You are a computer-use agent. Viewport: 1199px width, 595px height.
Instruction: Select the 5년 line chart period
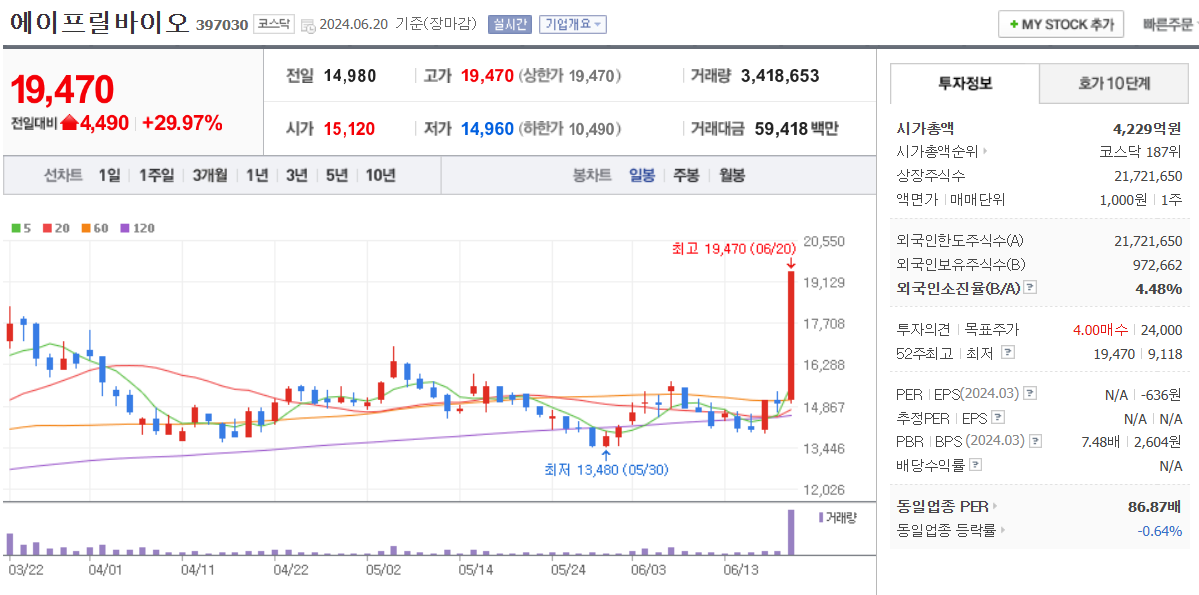[336, 175]
